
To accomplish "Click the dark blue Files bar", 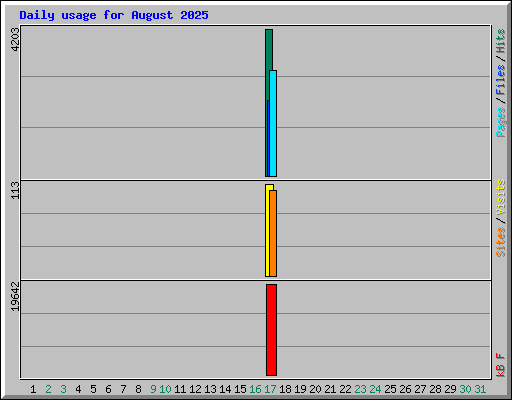I will [x=268, y=138].
